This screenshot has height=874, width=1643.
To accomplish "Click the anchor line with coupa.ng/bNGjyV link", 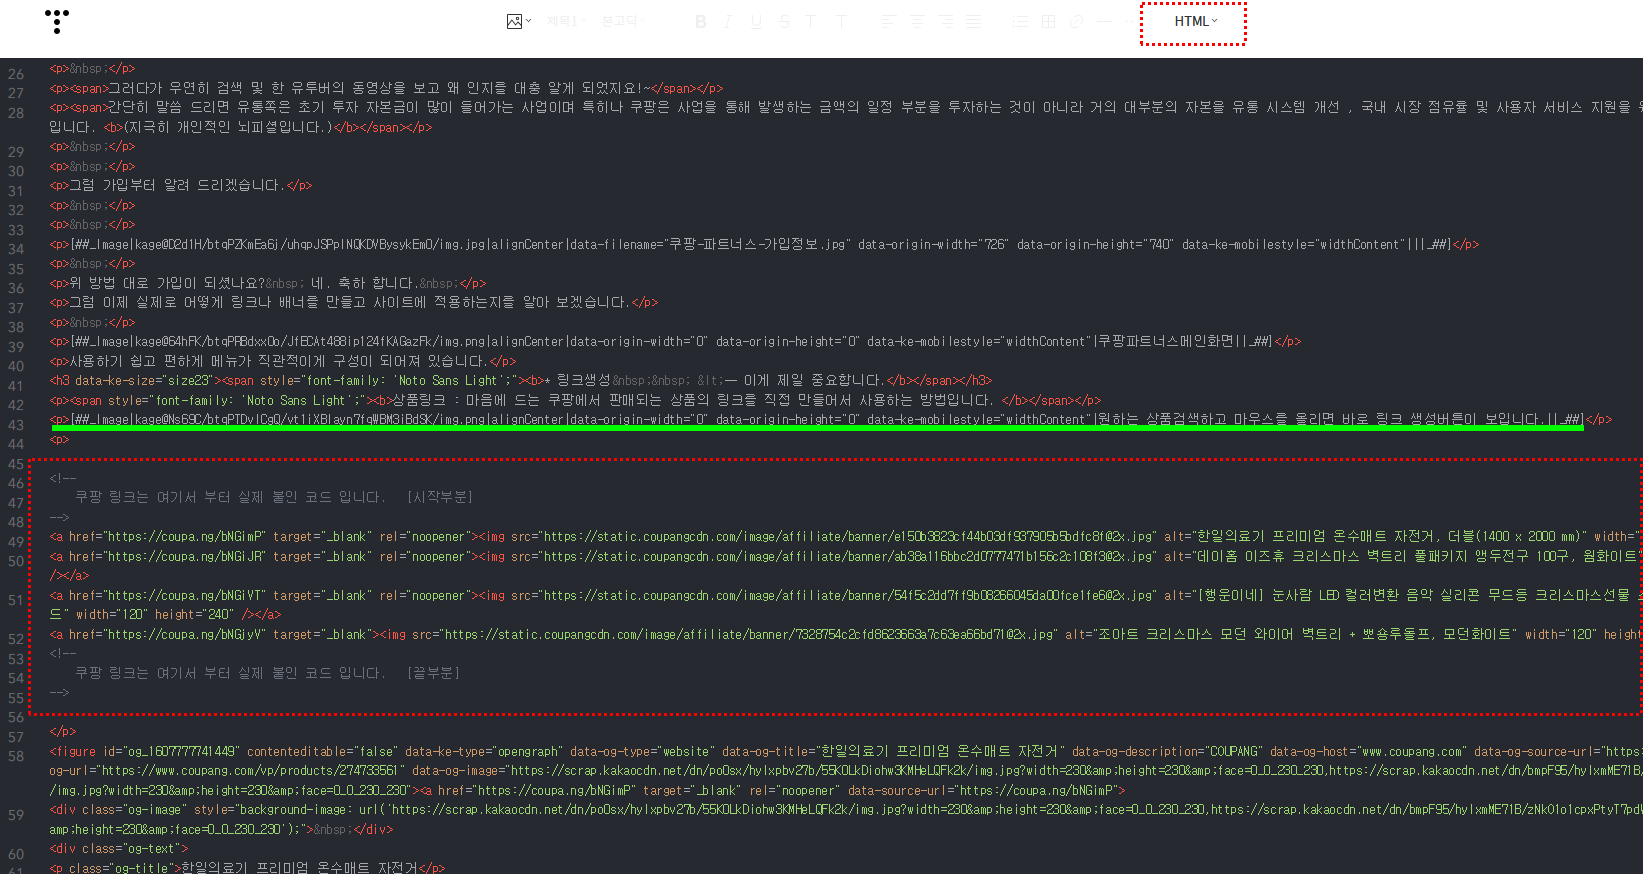I will (846, 634).
